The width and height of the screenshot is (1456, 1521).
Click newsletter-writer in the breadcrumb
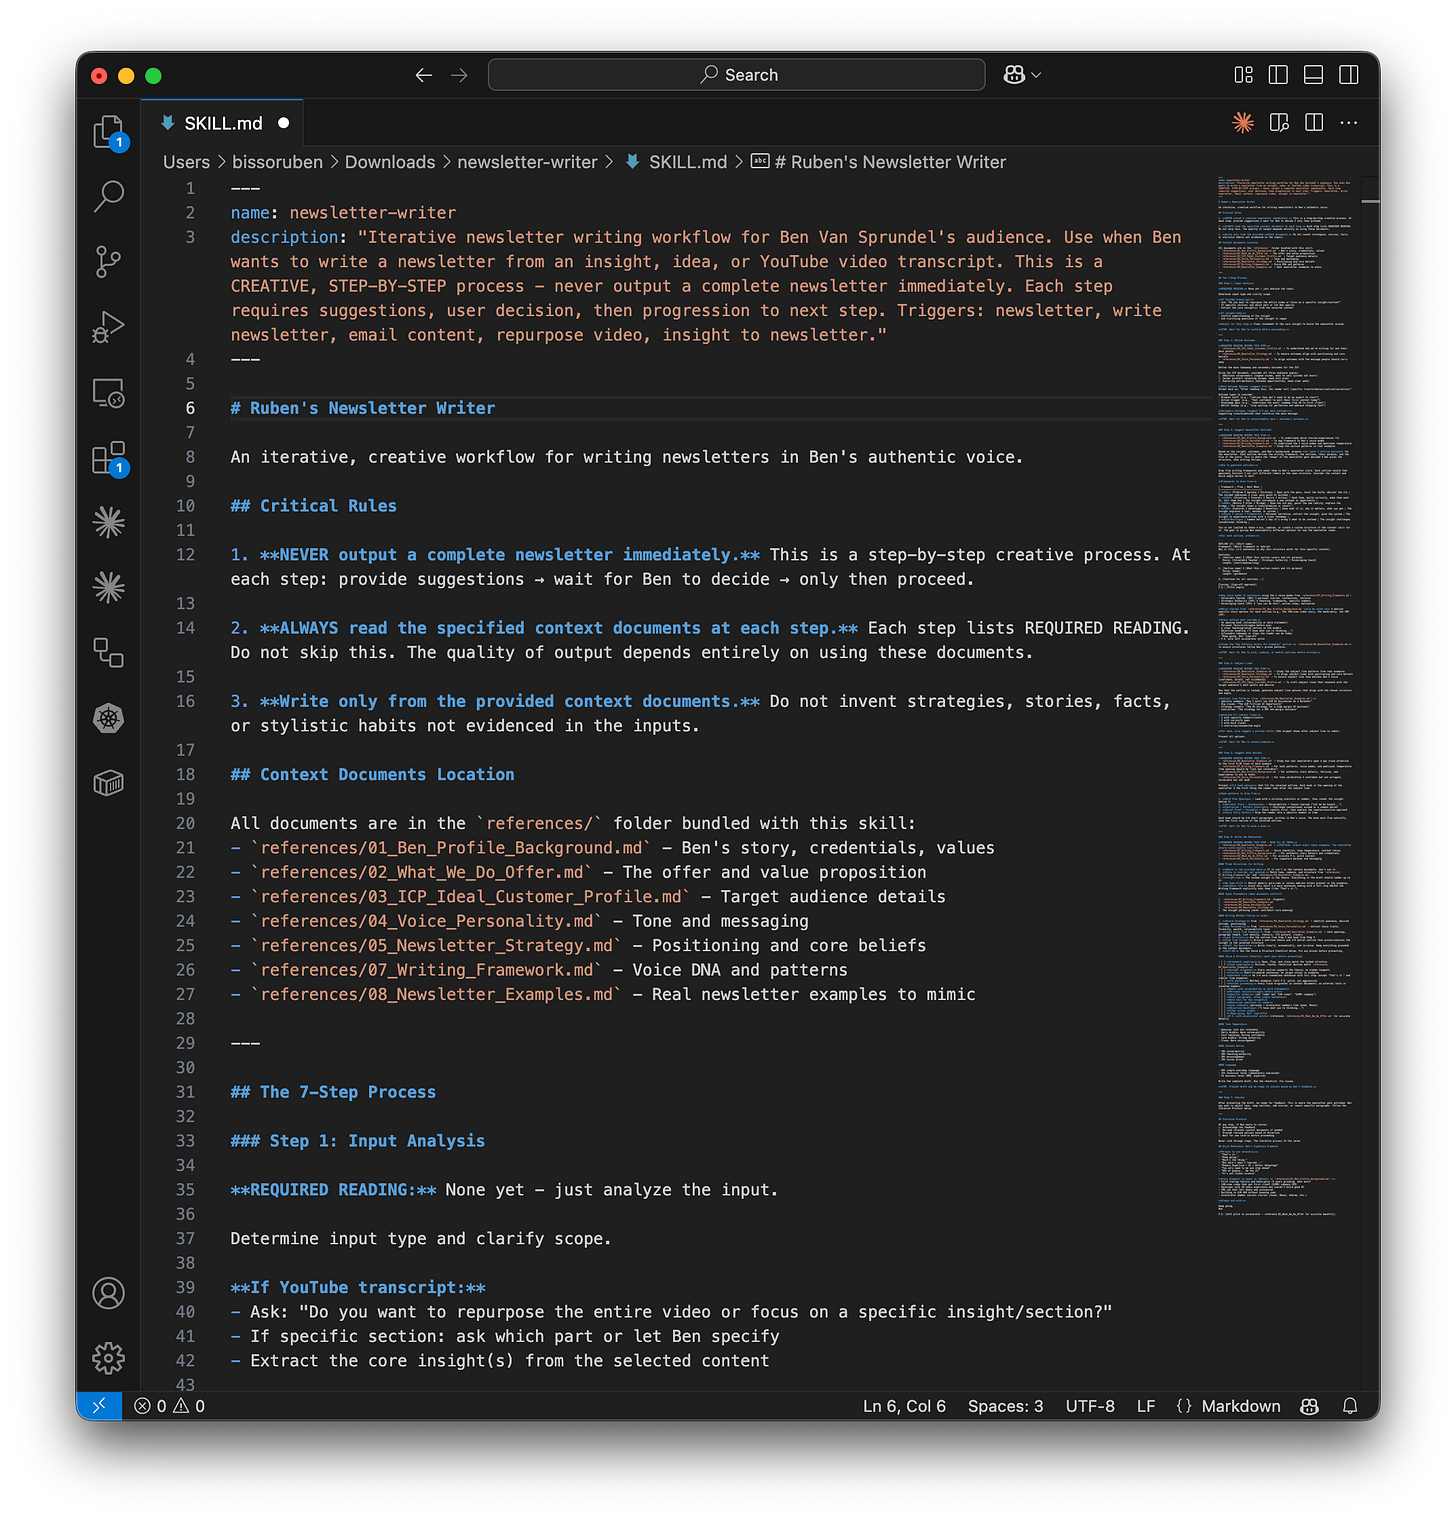tap(527, 162)
